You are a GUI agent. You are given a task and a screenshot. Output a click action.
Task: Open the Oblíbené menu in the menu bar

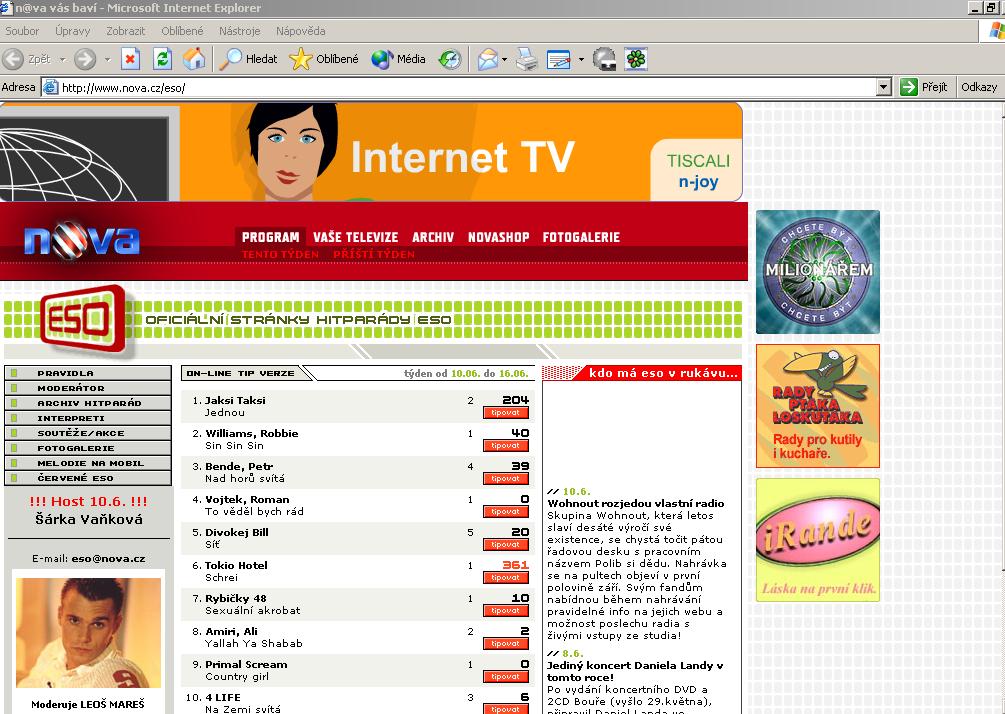(182, 31)
